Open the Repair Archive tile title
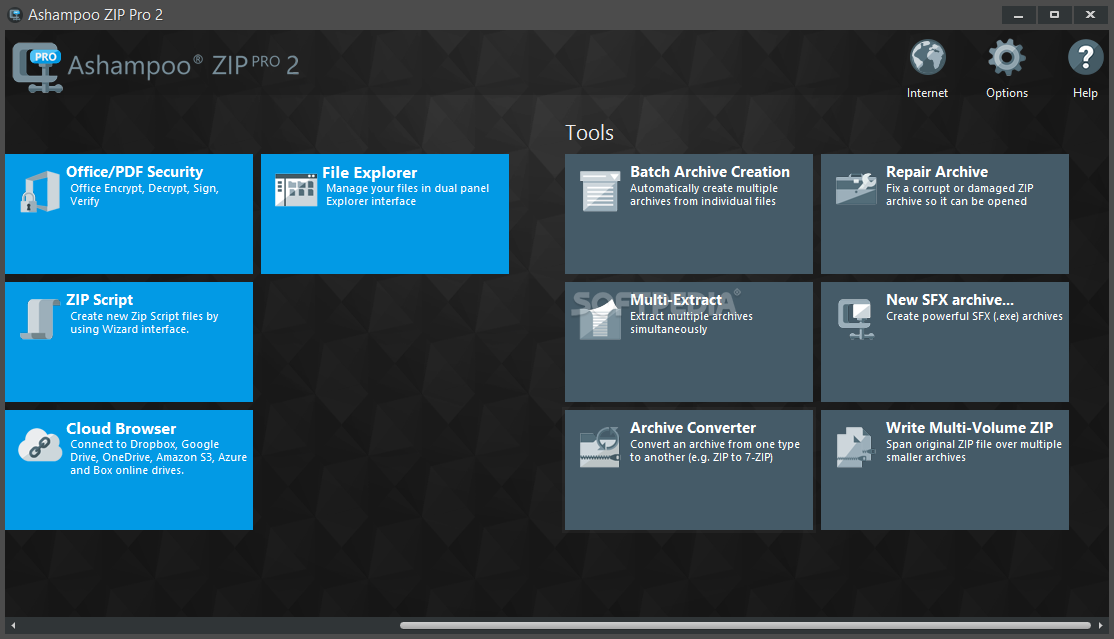Viewport: 1114px width, 639px height. (936, 172)
